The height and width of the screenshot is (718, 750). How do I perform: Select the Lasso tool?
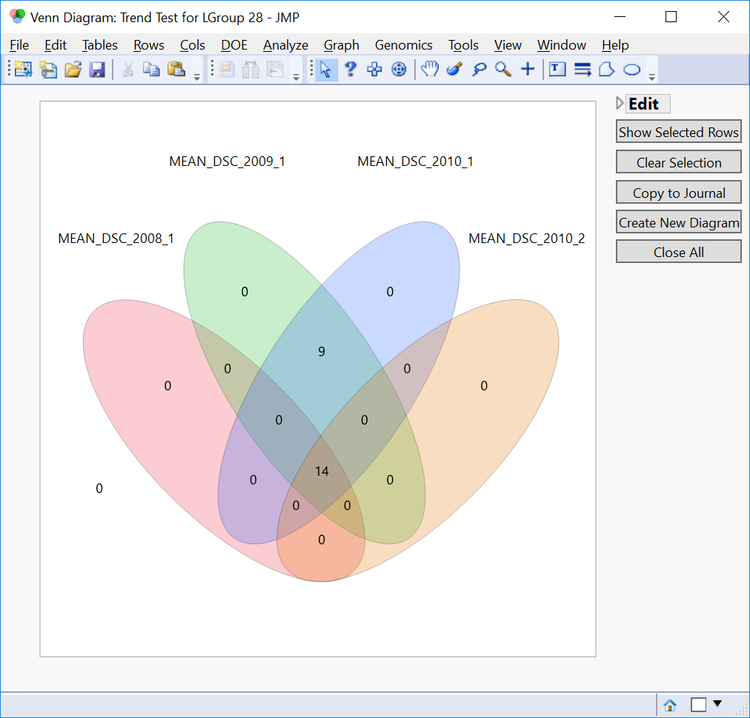479,69
